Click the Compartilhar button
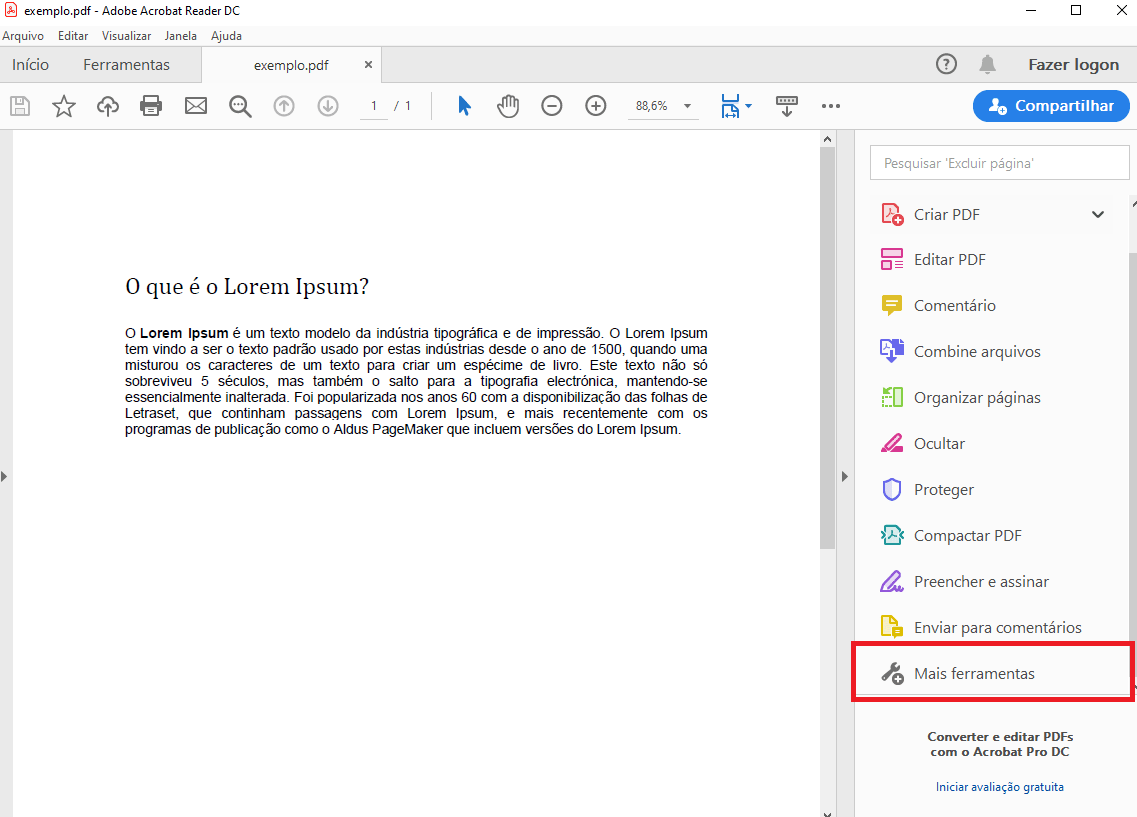Screen dimensions: 1137x817 coord(1050,105)
